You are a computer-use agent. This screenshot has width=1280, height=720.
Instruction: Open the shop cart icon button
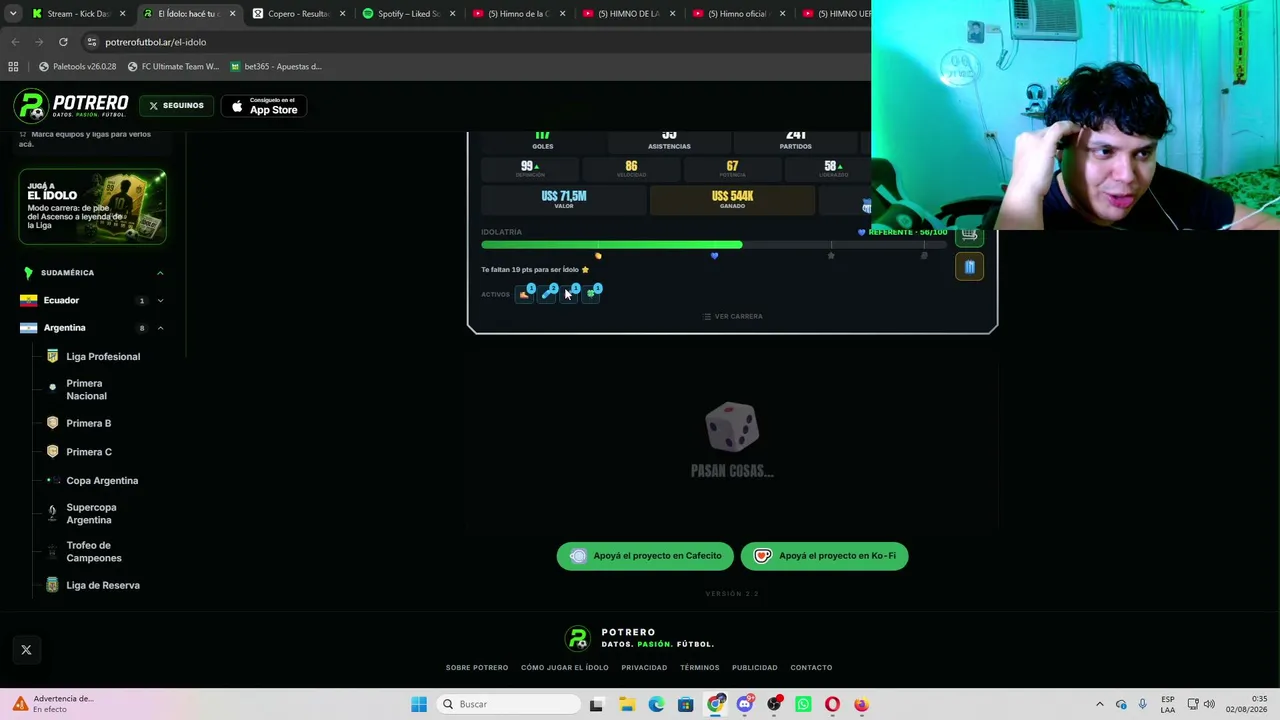click(969, 235)
